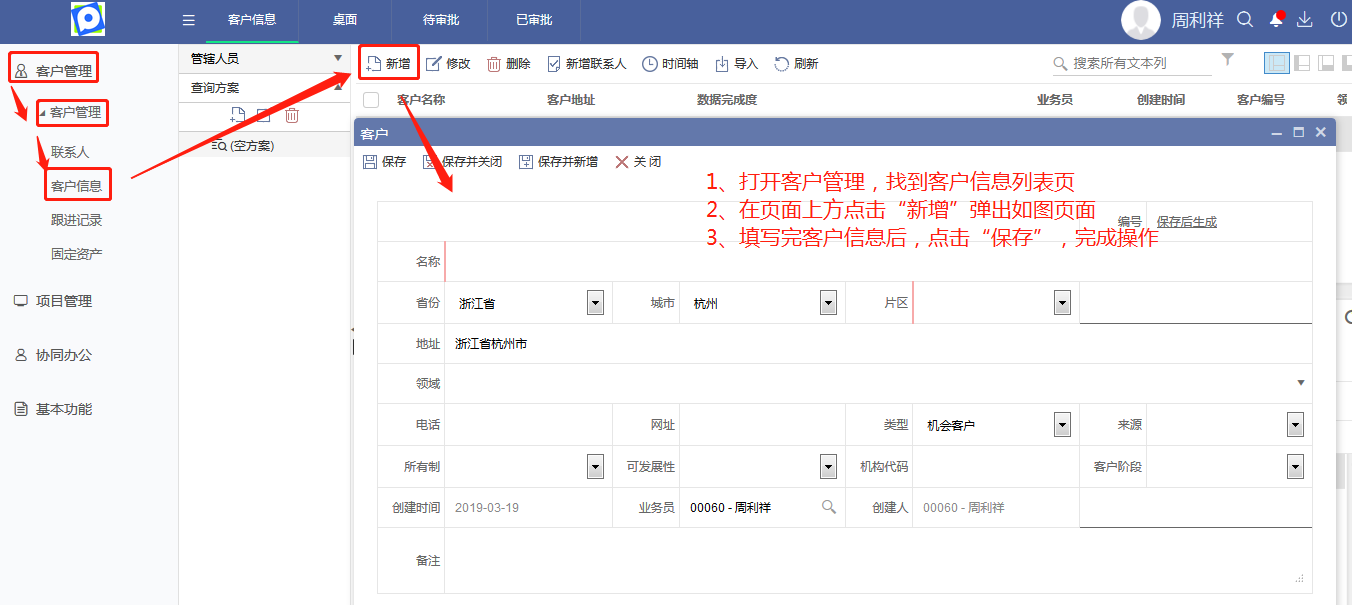Expand the 类型 dropdown showing 机会客户

pos(1063,424)
